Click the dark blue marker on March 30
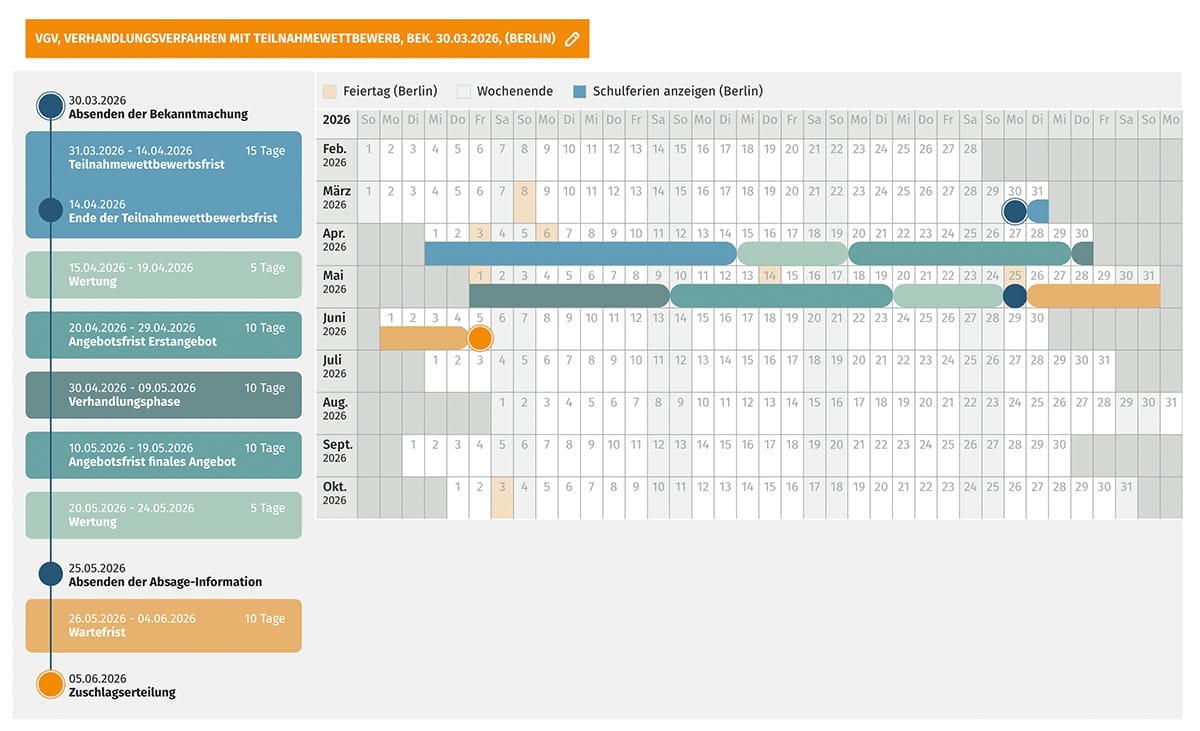Viewport: 1200px width, 731px height. [1015, 211]
